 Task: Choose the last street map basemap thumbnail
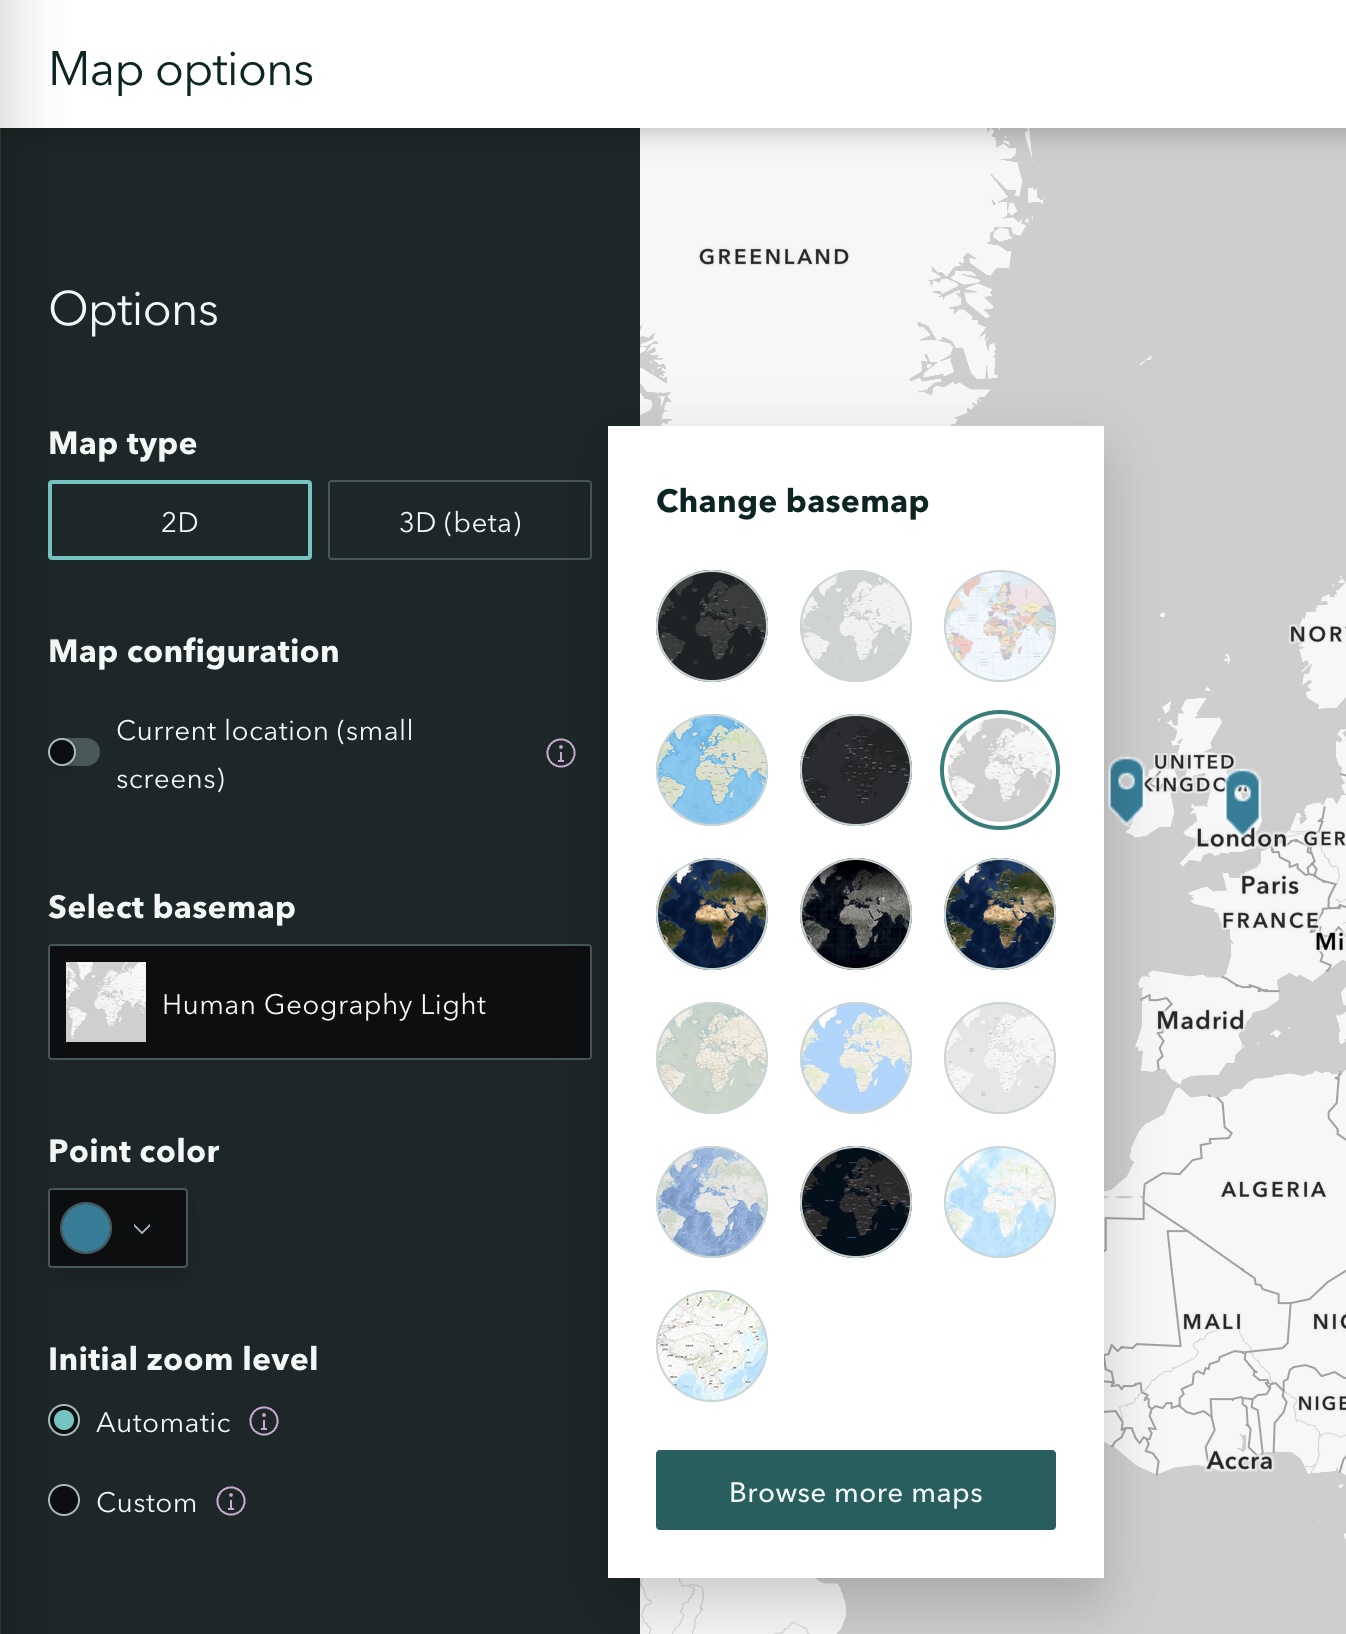tap(711, 1346)
